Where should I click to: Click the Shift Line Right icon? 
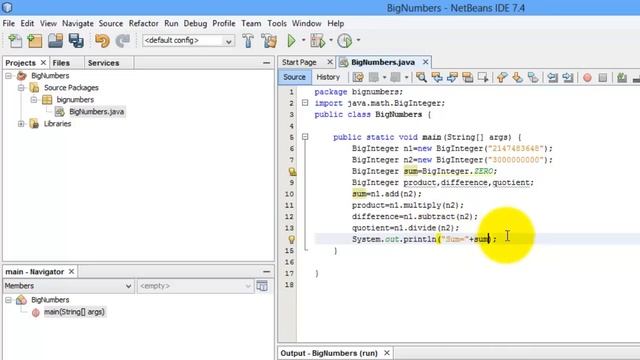pyautogui.click(x=568, y=77)
